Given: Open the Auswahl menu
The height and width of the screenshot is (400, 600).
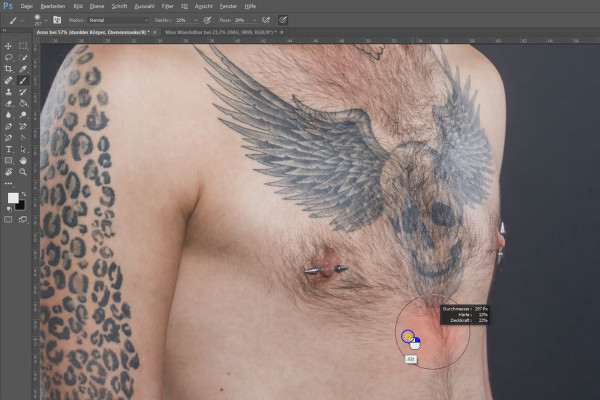Looking at the screenshot, I should click(x=144, y=6).
